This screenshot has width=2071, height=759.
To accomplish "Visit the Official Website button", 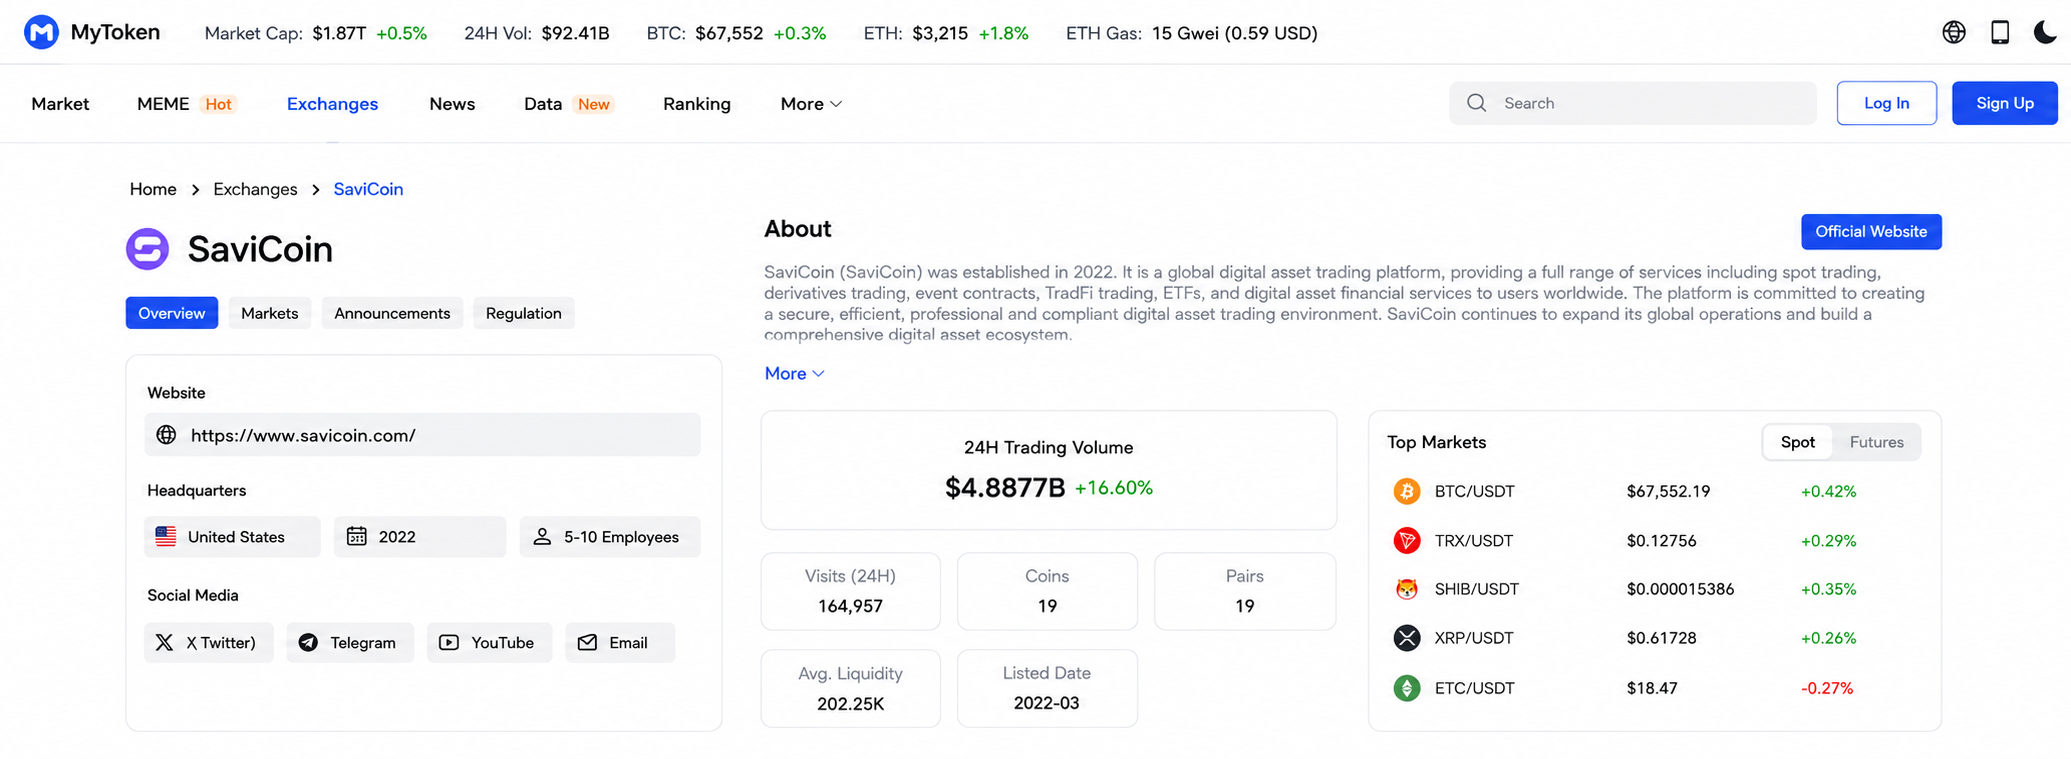I will coord(1871,232).
